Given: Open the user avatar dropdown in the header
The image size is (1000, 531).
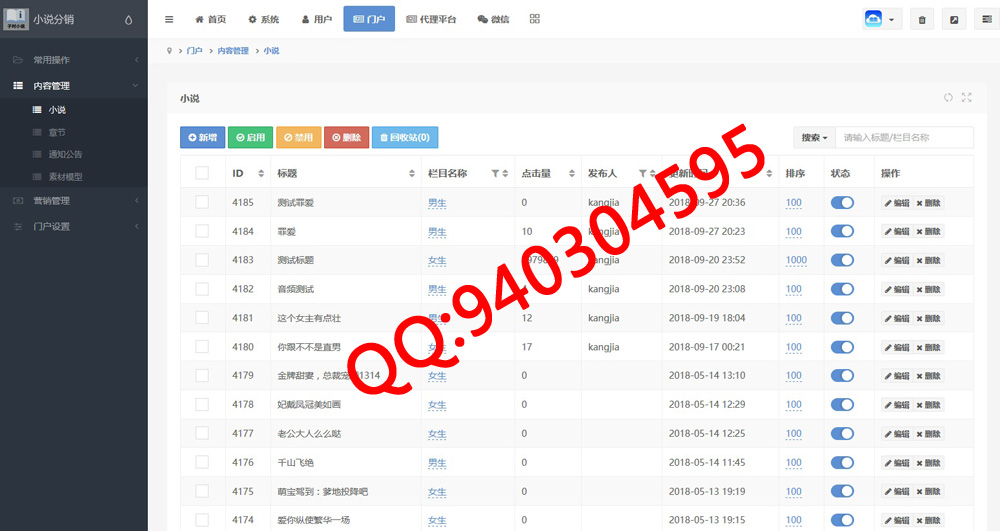Looking at the screenshot, I should click(880, 19).
